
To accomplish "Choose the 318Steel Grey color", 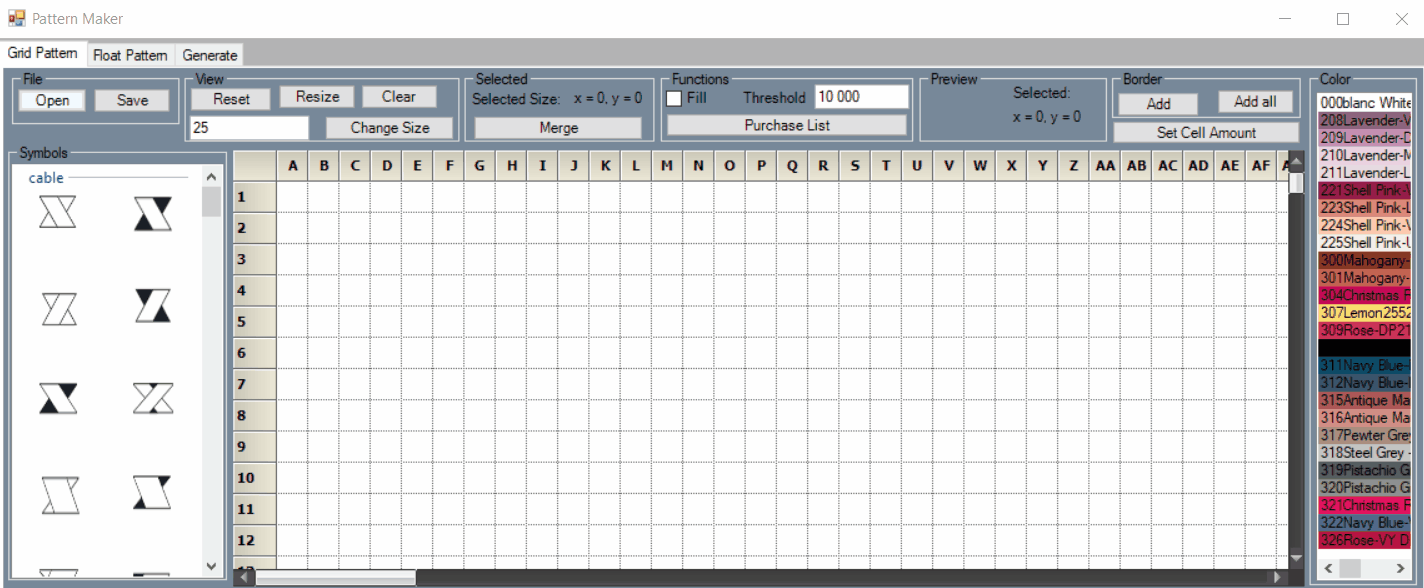I will [1364, 452].
